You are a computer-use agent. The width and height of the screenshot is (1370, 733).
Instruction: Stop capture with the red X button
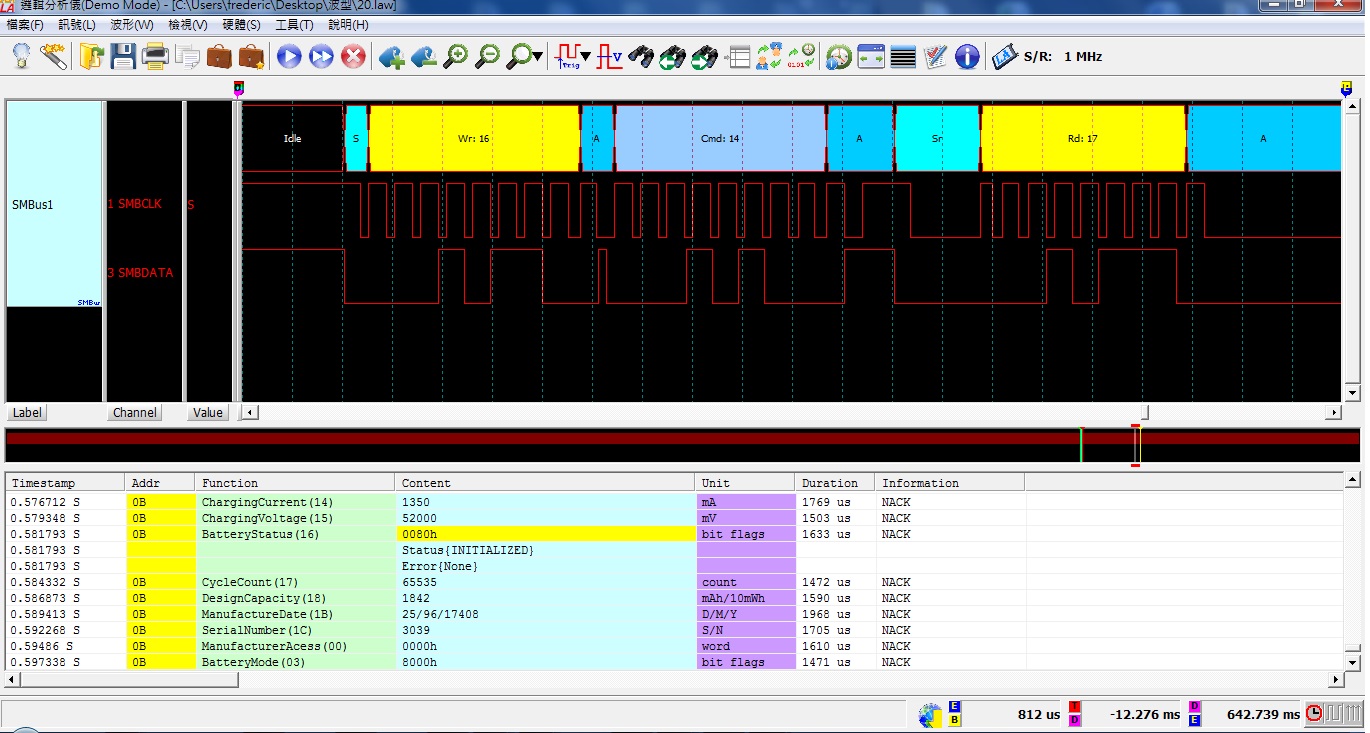click(x=353, y=56)
